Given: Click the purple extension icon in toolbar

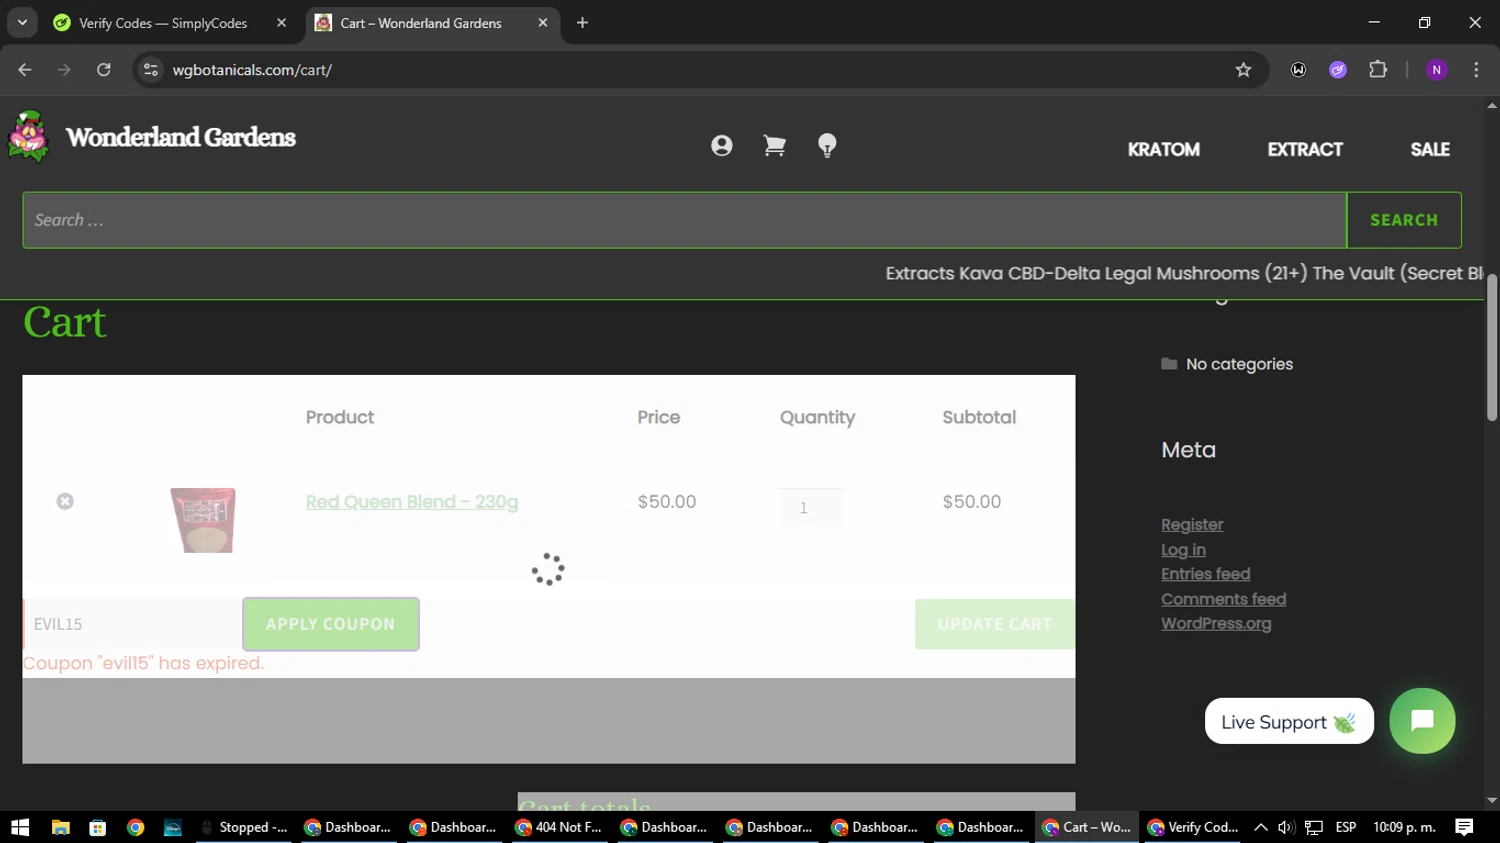Looking at the screenshot, I should [x=1338, y=70].
